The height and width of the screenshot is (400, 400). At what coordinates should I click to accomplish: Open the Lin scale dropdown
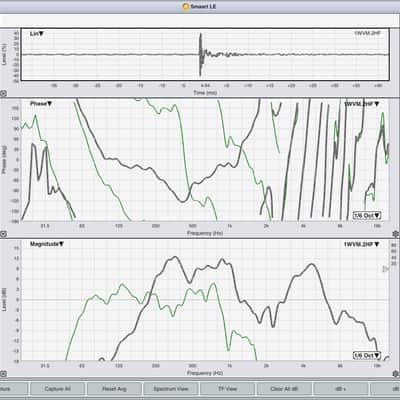click(x=37, y=34)
